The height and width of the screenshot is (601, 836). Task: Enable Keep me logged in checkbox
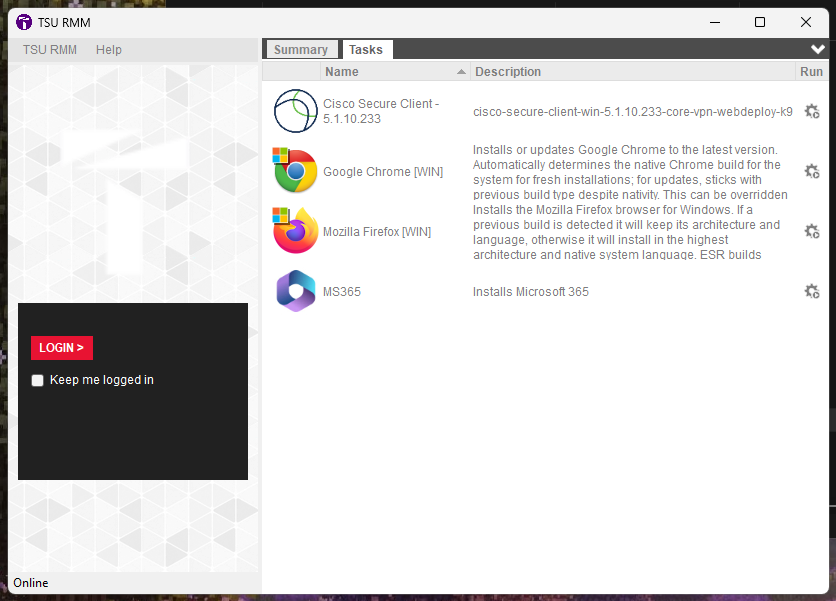(x=38, y=380)
